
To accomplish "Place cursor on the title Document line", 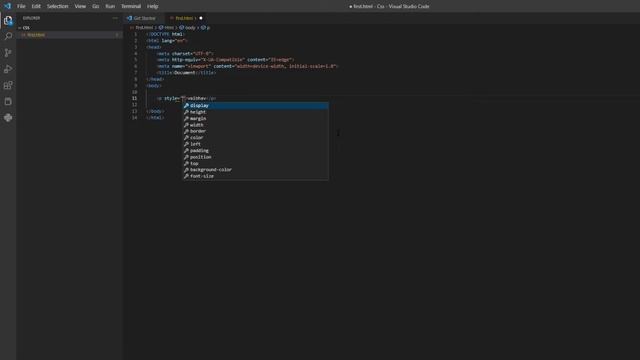I will pos(187,73).
